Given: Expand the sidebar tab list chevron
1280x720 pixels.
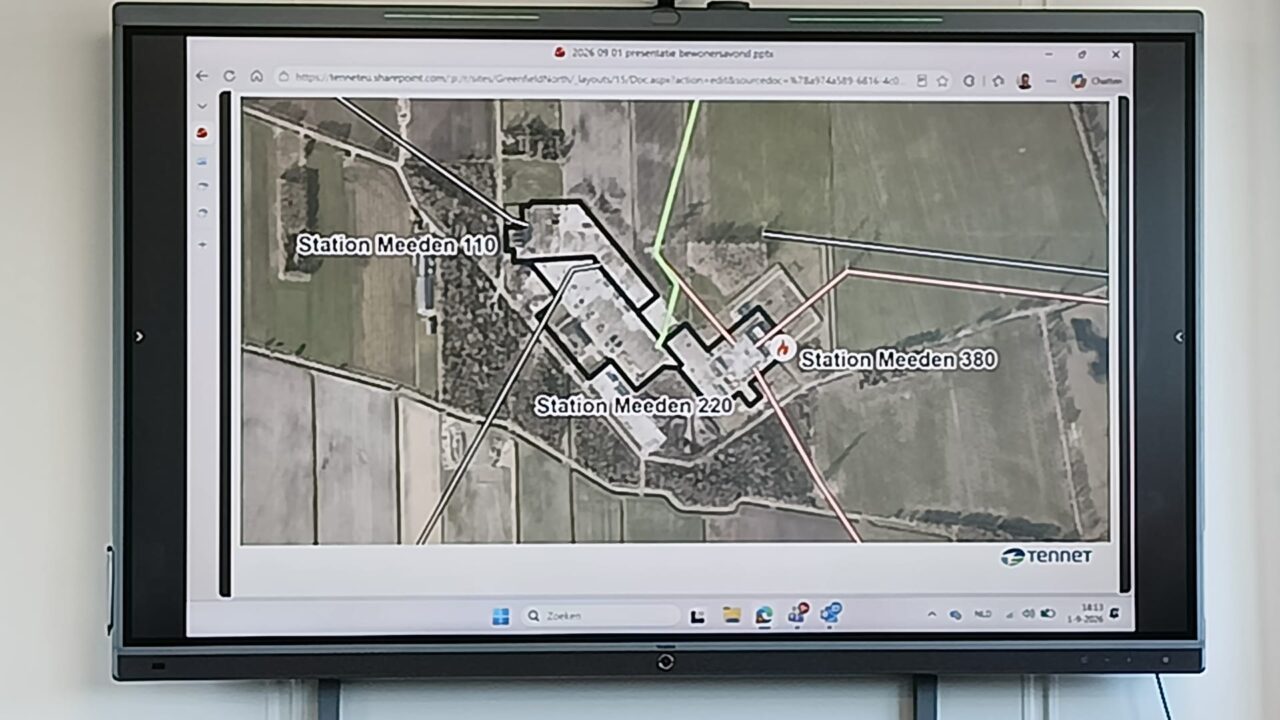Looking at the screenshot, I should pos(202,106).
